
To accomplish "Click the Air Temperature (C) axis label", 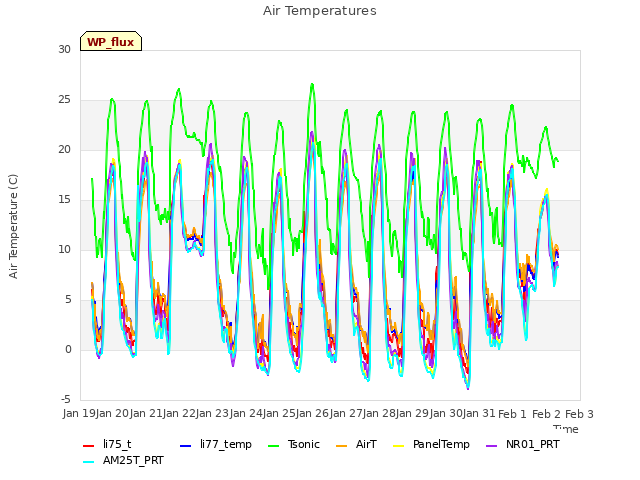I will point(13,227).
